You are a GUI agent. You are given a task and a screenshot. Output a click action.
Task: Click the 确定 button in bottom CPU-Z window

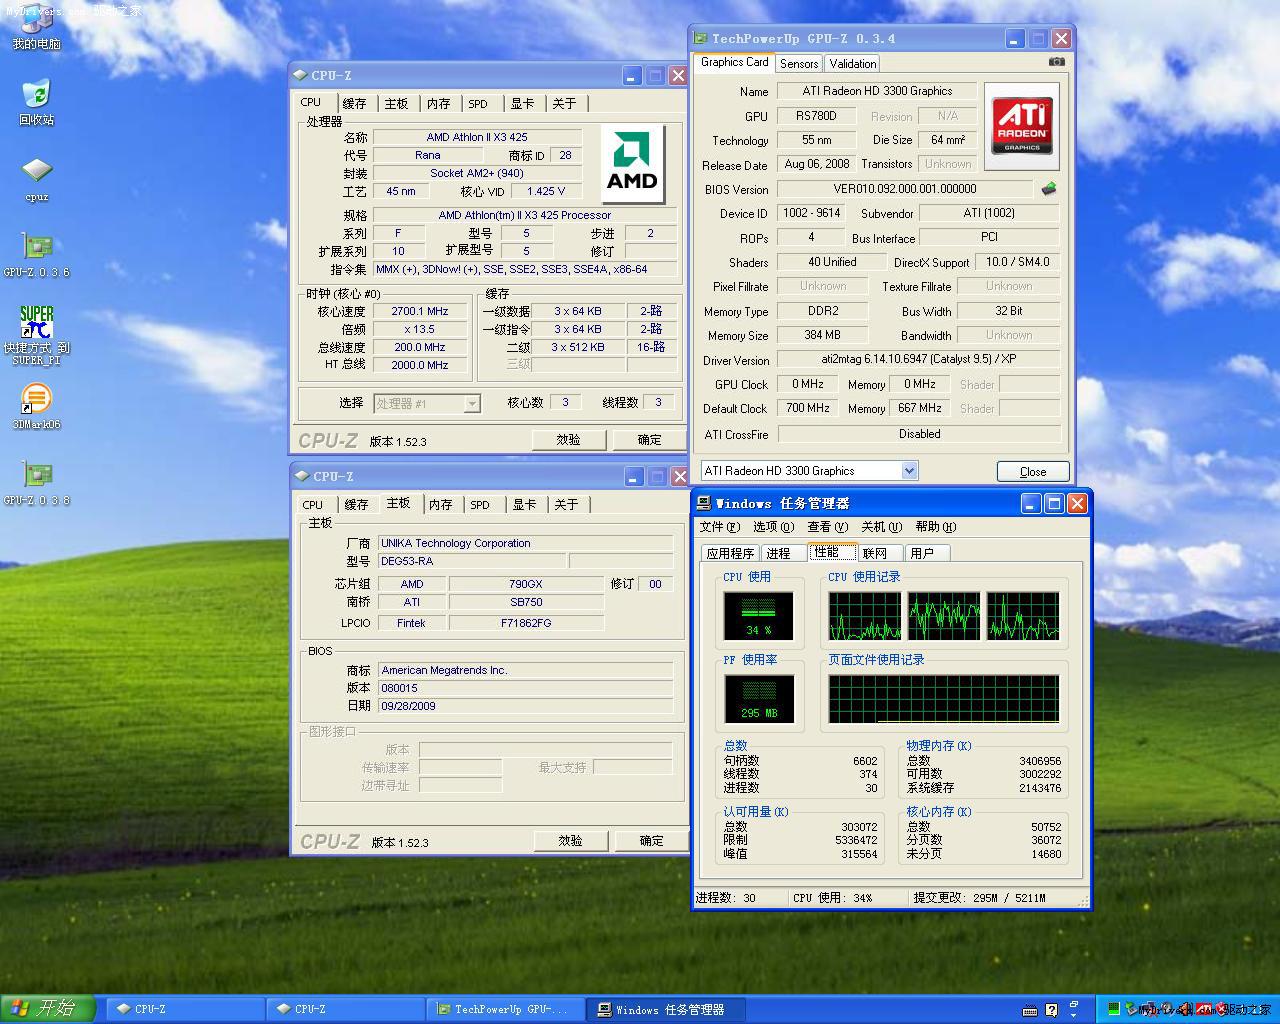(x=650, y=841)
